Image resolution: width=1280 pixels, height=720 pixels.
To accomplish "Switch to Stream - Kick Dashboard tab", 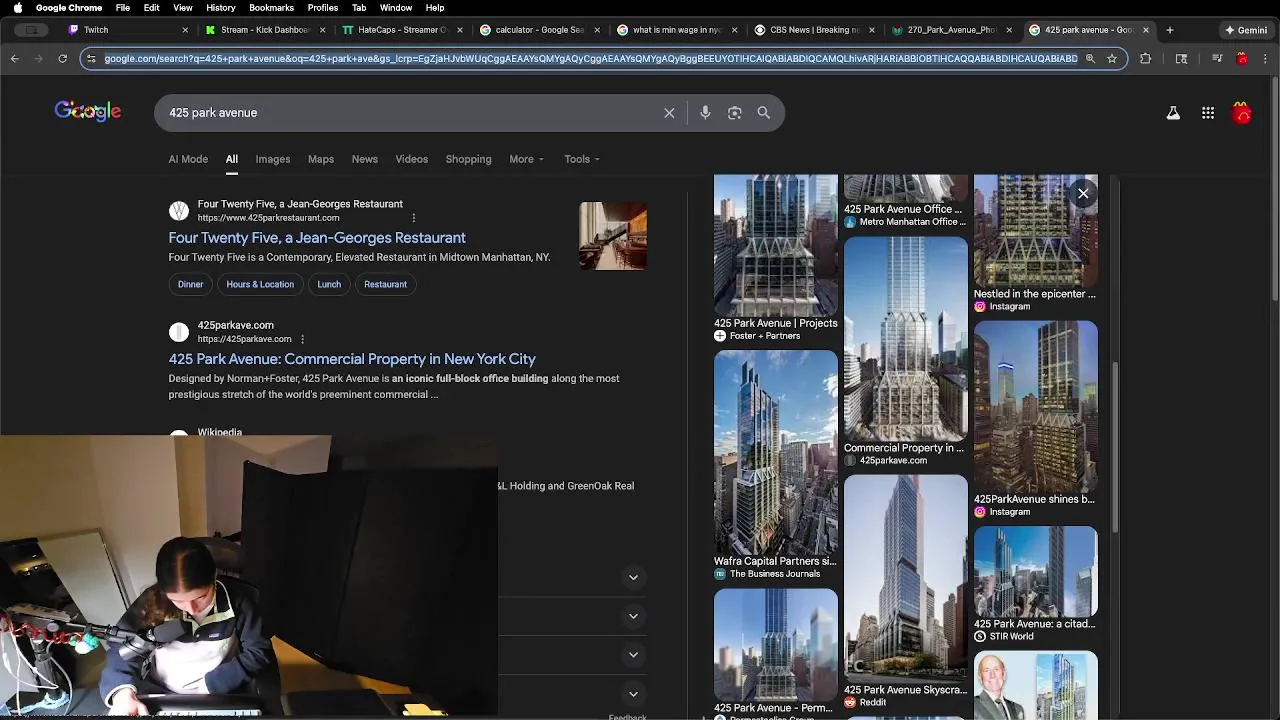I will pos(264,30).
